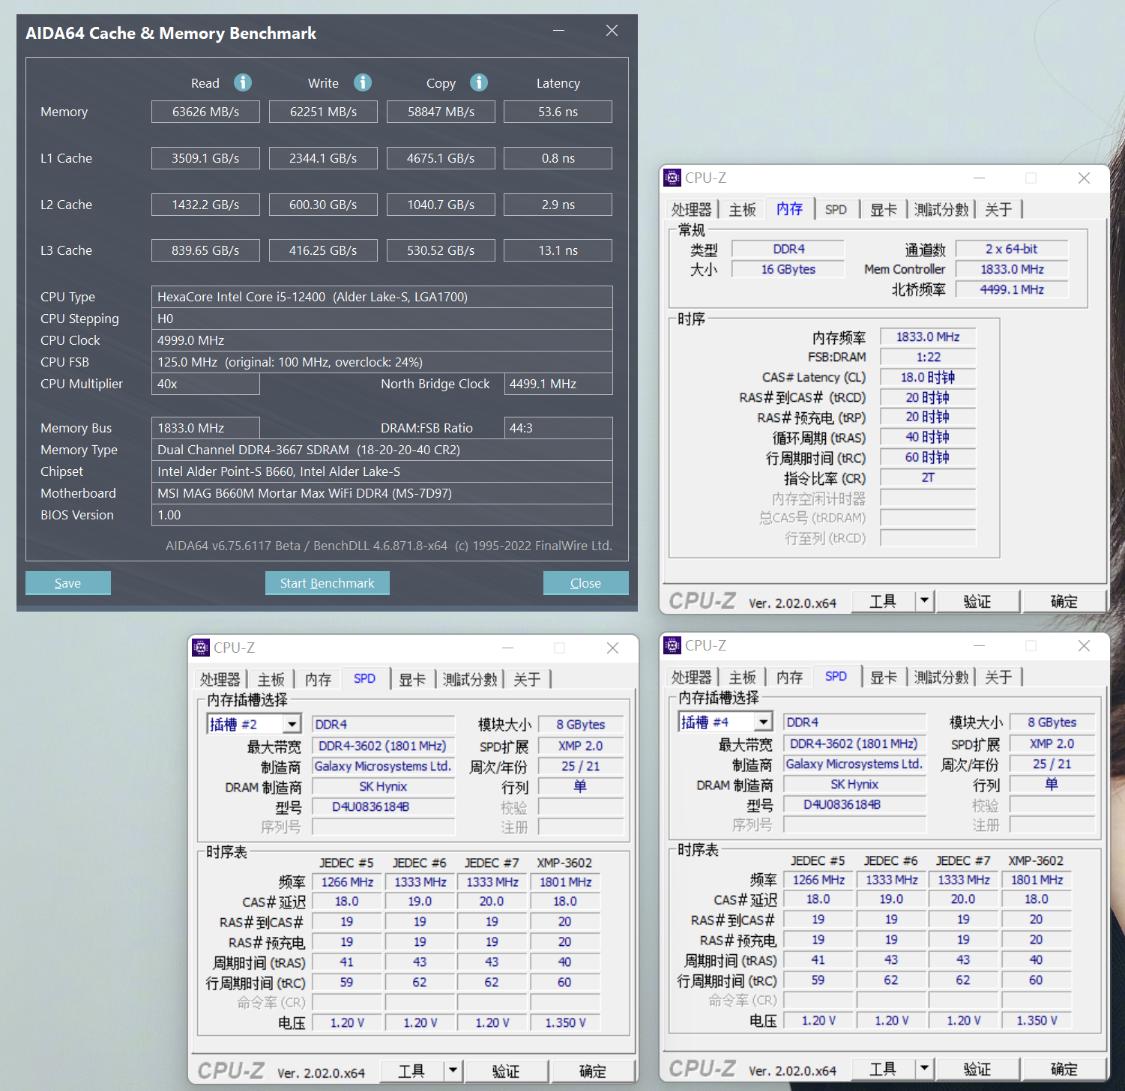Viewport: 1125px width, 1091px height.
Task: Click the Copy speed info icon in AIDA64
Action: 478,83
